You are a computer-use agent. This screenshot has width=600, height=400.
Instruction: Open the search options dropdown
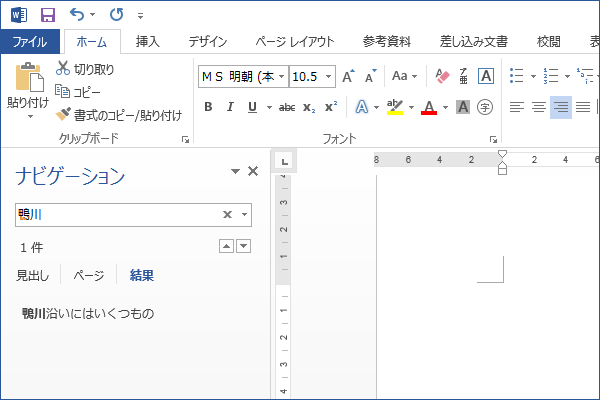(244, 215)
